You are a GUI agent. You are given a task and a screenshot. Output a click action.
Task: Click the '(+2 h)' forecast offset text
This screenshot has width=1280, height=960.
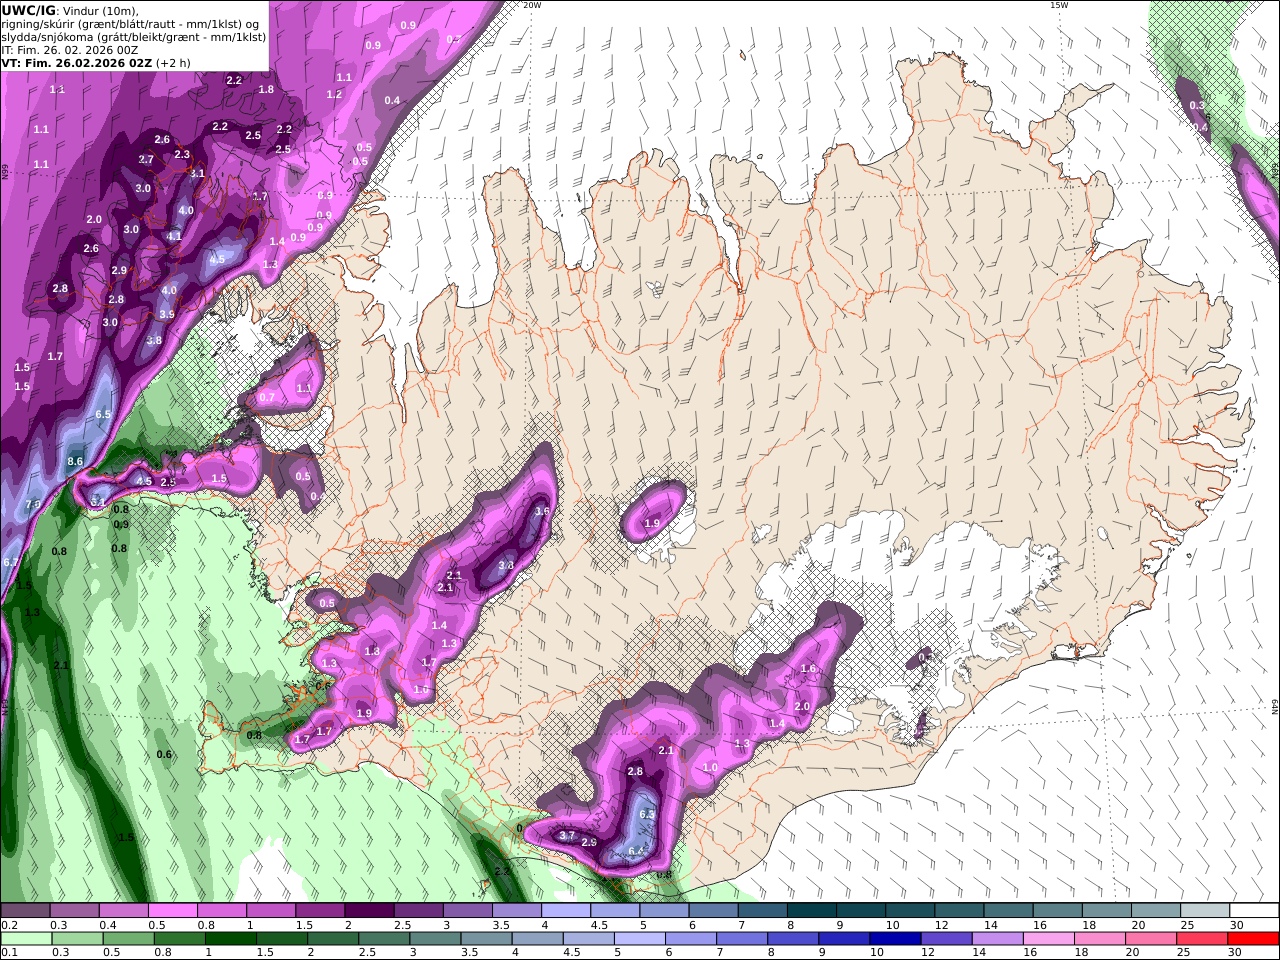click(x=174, y=62)
